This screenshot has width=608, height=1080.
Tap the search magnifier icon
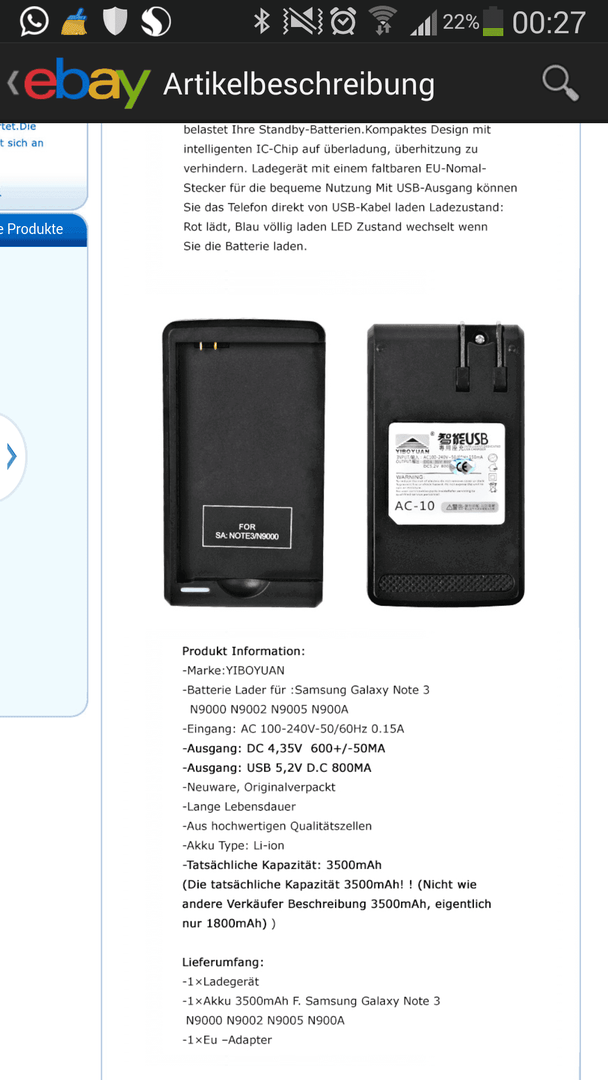coord(560,83)
